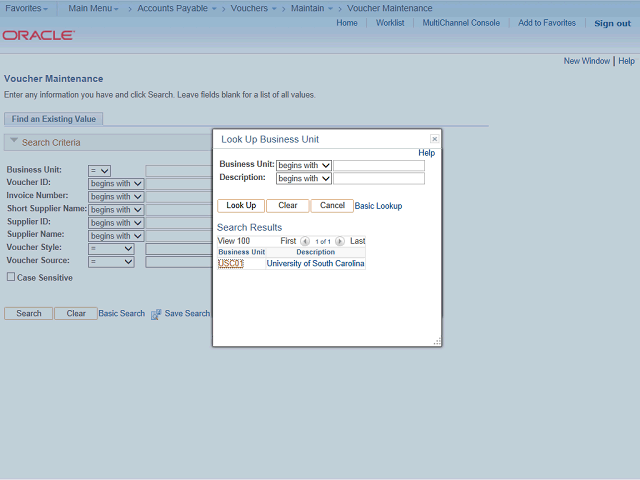
Task: Go to Home link
Action: coord(347,23)
